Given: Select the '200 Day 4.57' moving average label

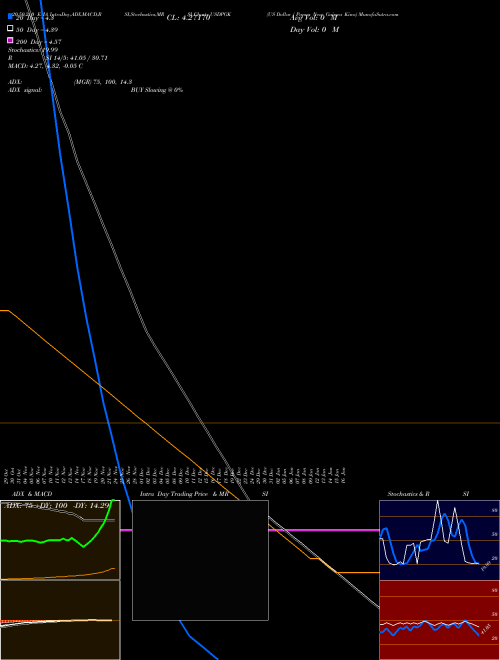Looking at the screenshot, I should 39,42.
